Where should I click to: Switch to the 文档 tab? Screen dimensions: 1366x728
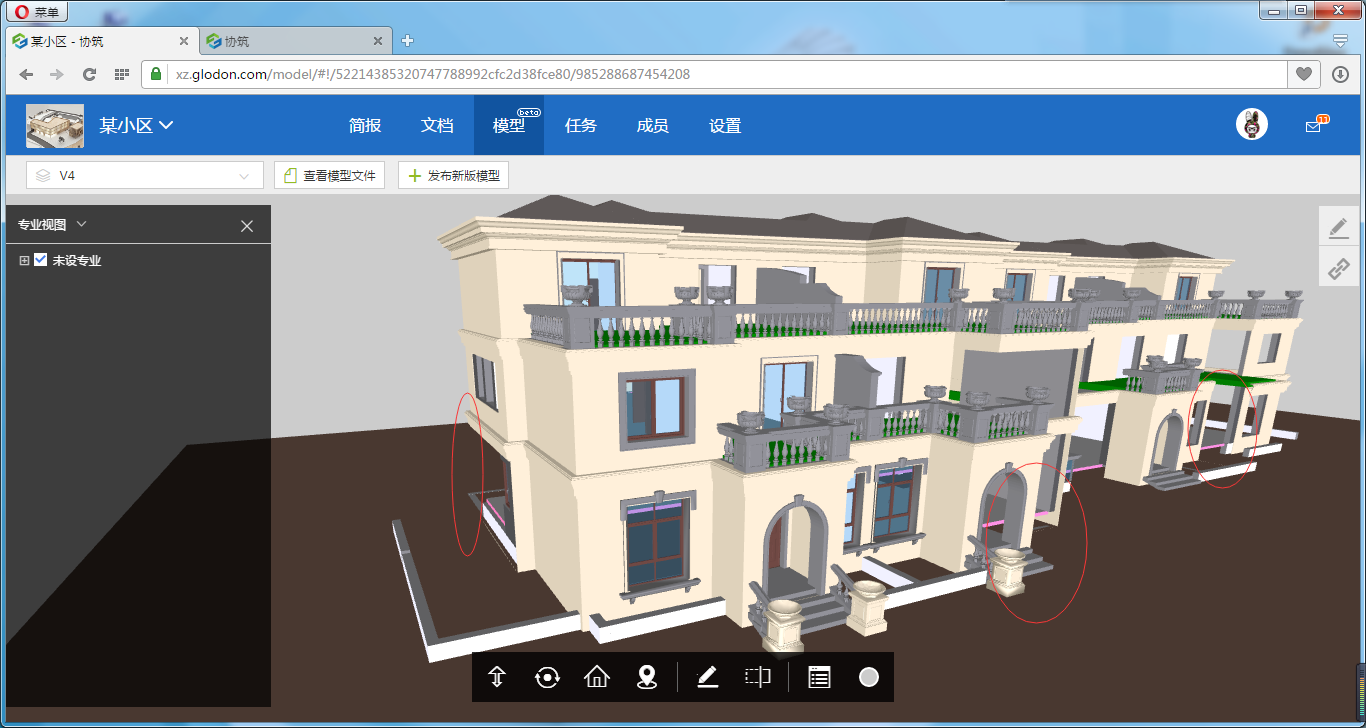(437, 126)
